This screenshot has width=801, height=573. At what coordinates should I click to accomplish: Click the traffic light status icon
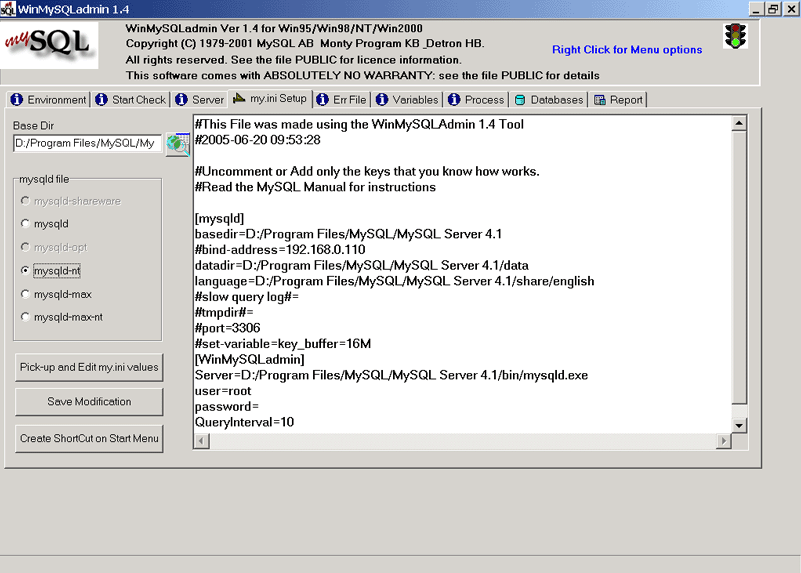pyautogui.click(x=735, y=36)
